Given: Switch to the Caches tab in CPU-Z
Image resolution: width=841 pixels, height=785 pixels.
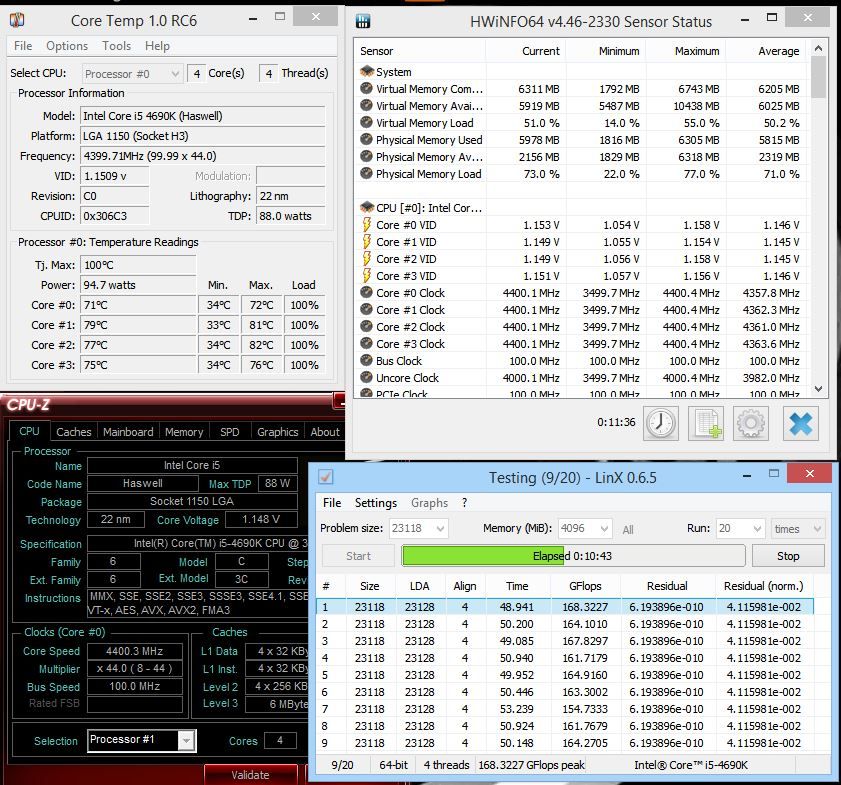Looking at the screenshot, I should (x=74, y=432).
